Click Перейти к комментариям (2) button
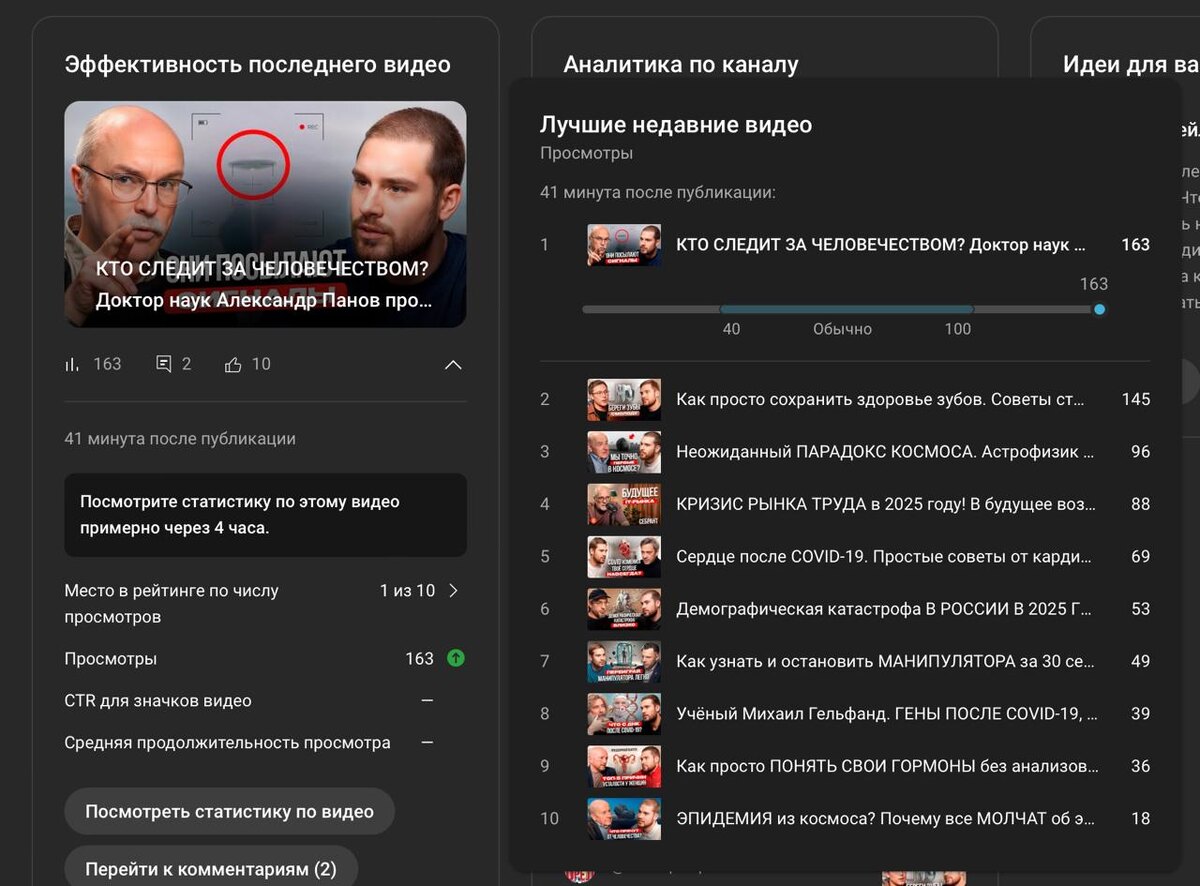 coord(211,868)
